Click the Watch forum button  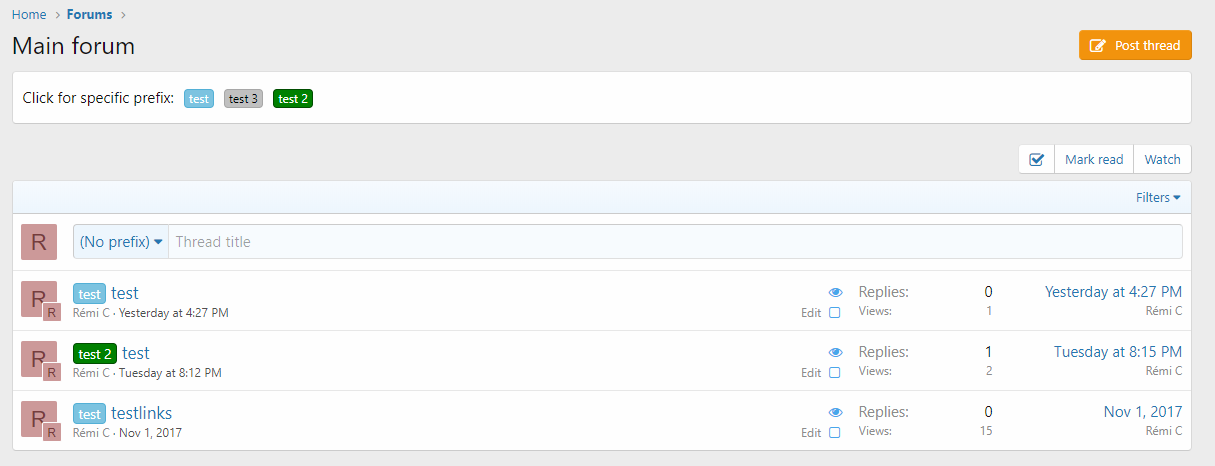1162,159
